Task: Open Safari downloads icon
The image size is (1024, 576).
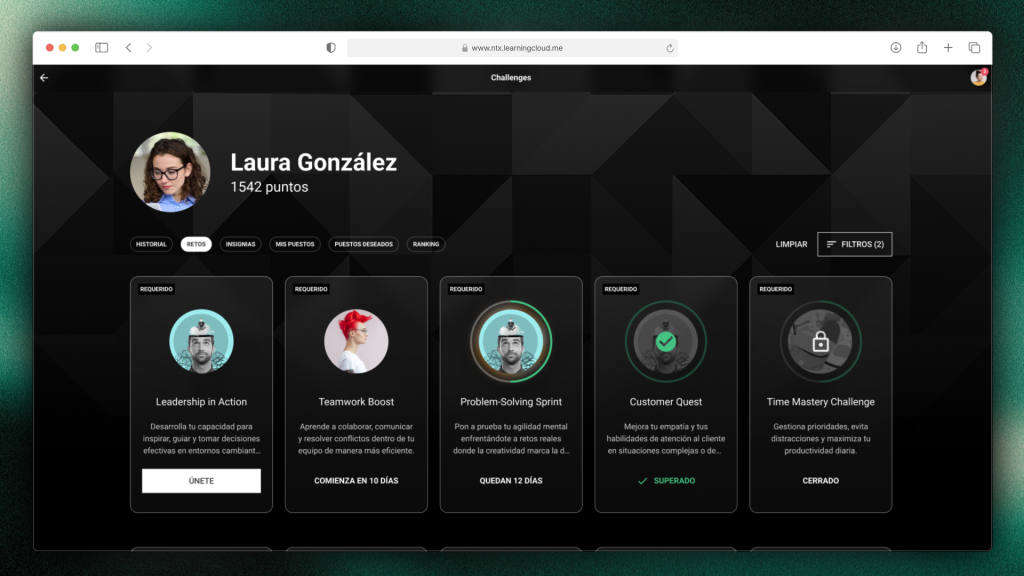Action: (896, 48)
